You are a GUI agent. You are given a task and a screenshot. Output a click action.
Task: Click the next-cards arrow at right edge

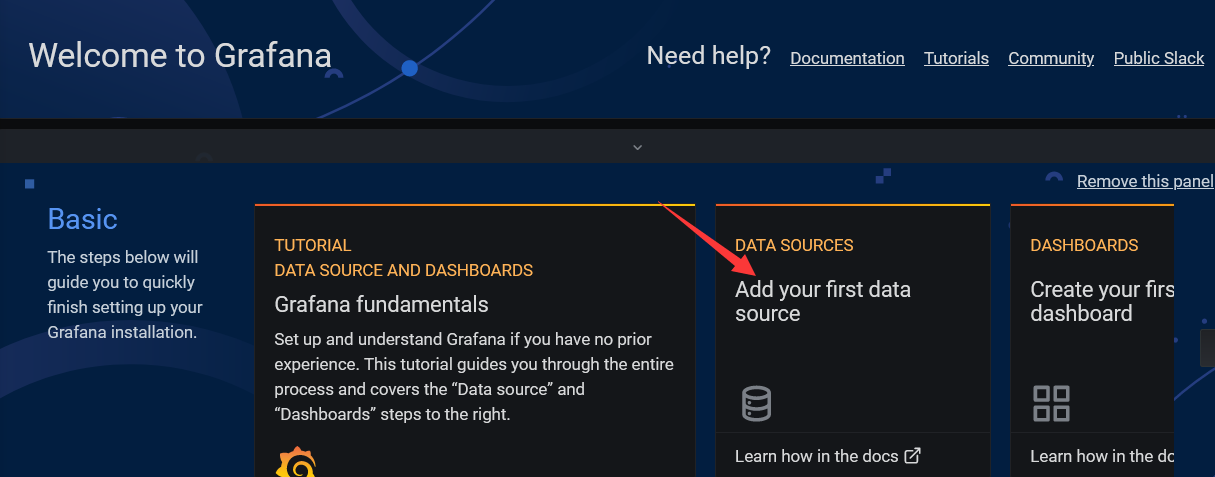(1207, 348)
